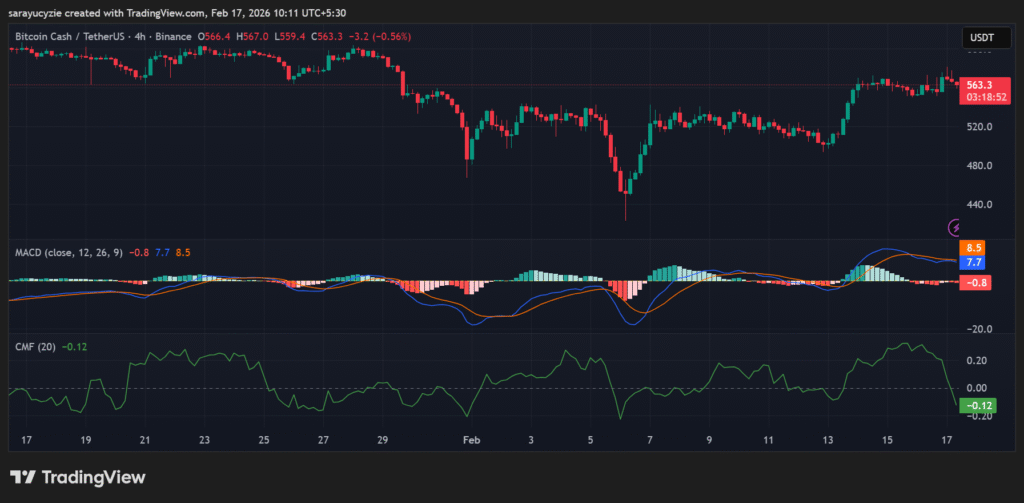Click the red -0.8 histogram value label
The height and width of the screenshot is (503, 1024).
[975, 283]
